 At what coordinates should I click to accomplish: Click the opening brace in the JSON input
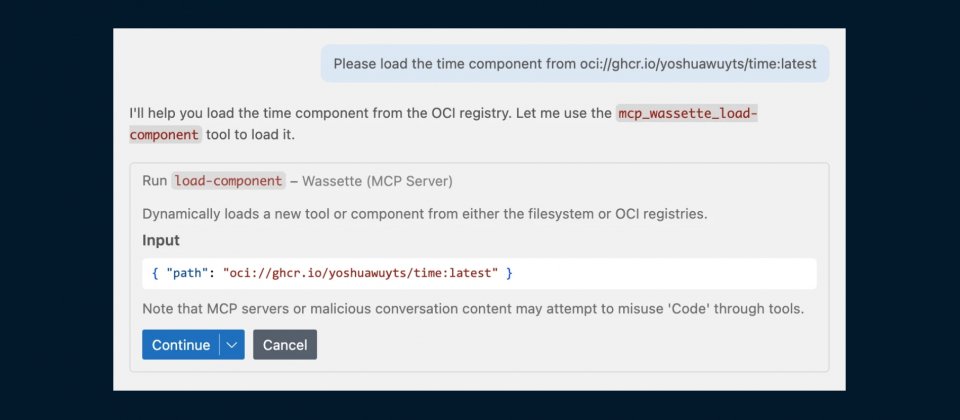click(155, 273)
